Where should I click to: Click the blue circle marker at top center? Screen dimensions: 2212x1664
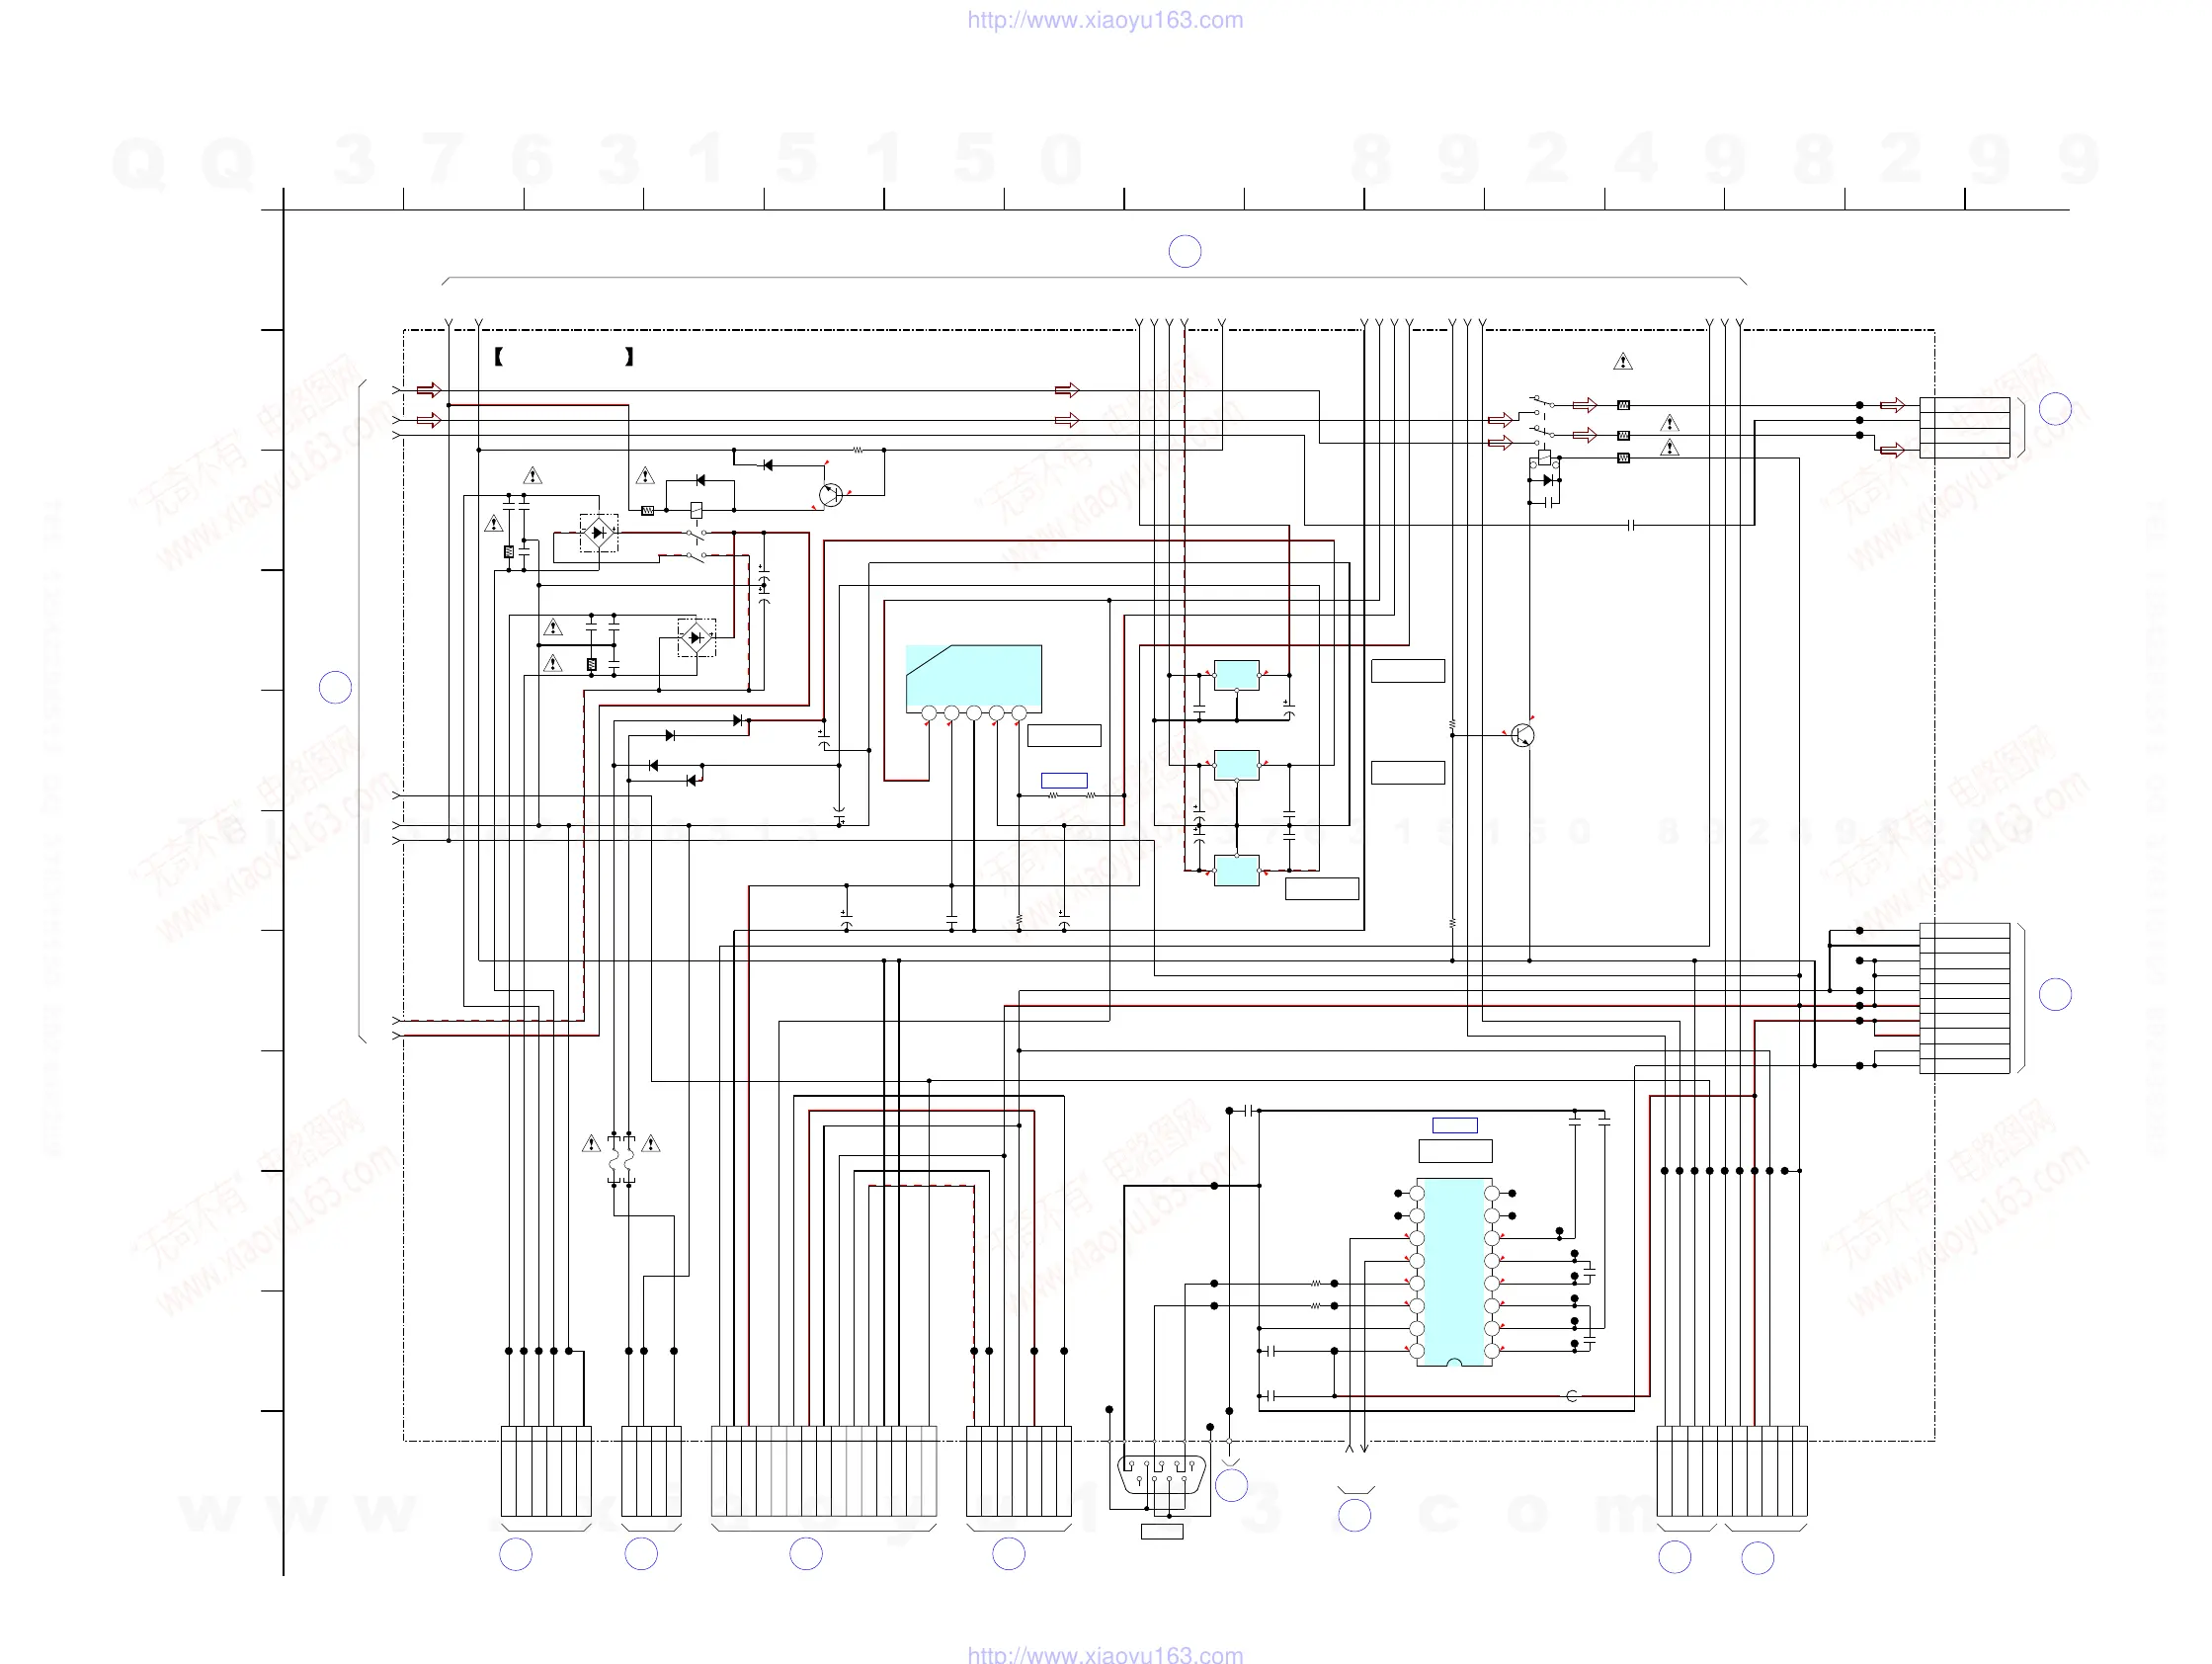tap(1185, 251)
